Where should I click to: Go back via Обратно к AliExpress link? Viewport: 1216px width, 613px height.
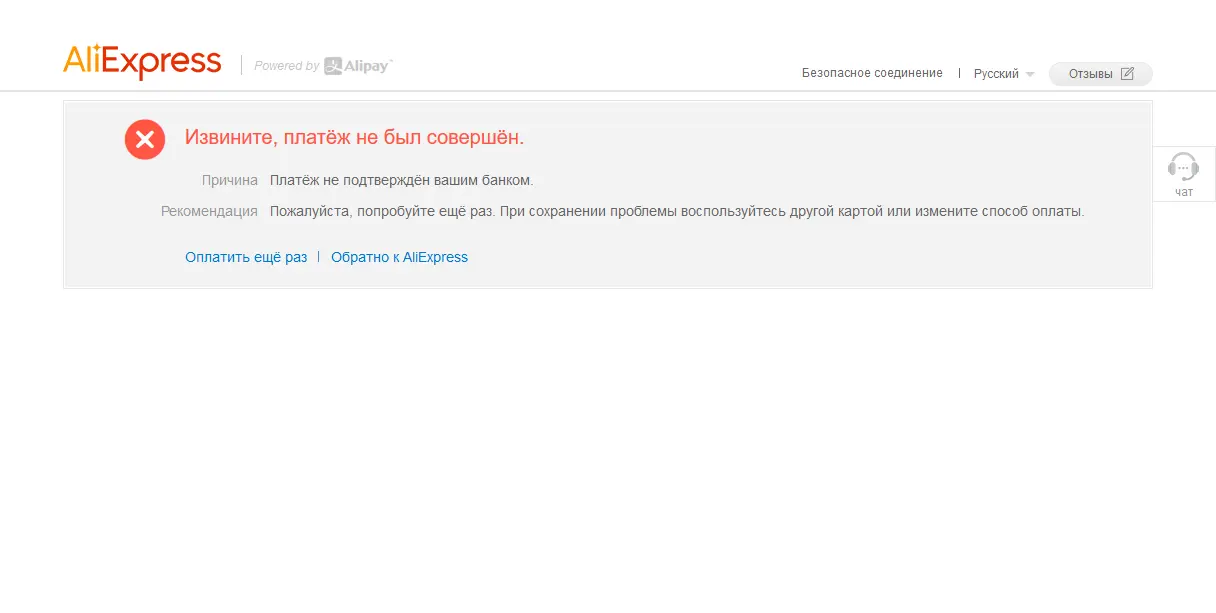point(399,257)
